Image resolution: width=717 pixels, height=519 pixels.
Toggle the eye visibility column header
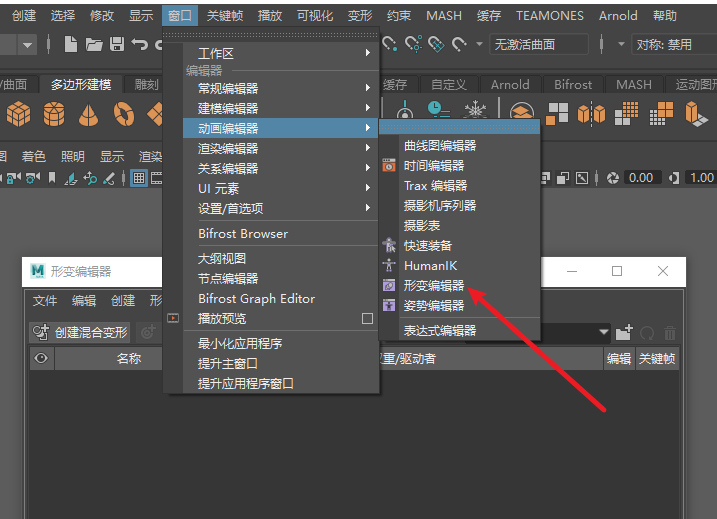pos(41,359)
